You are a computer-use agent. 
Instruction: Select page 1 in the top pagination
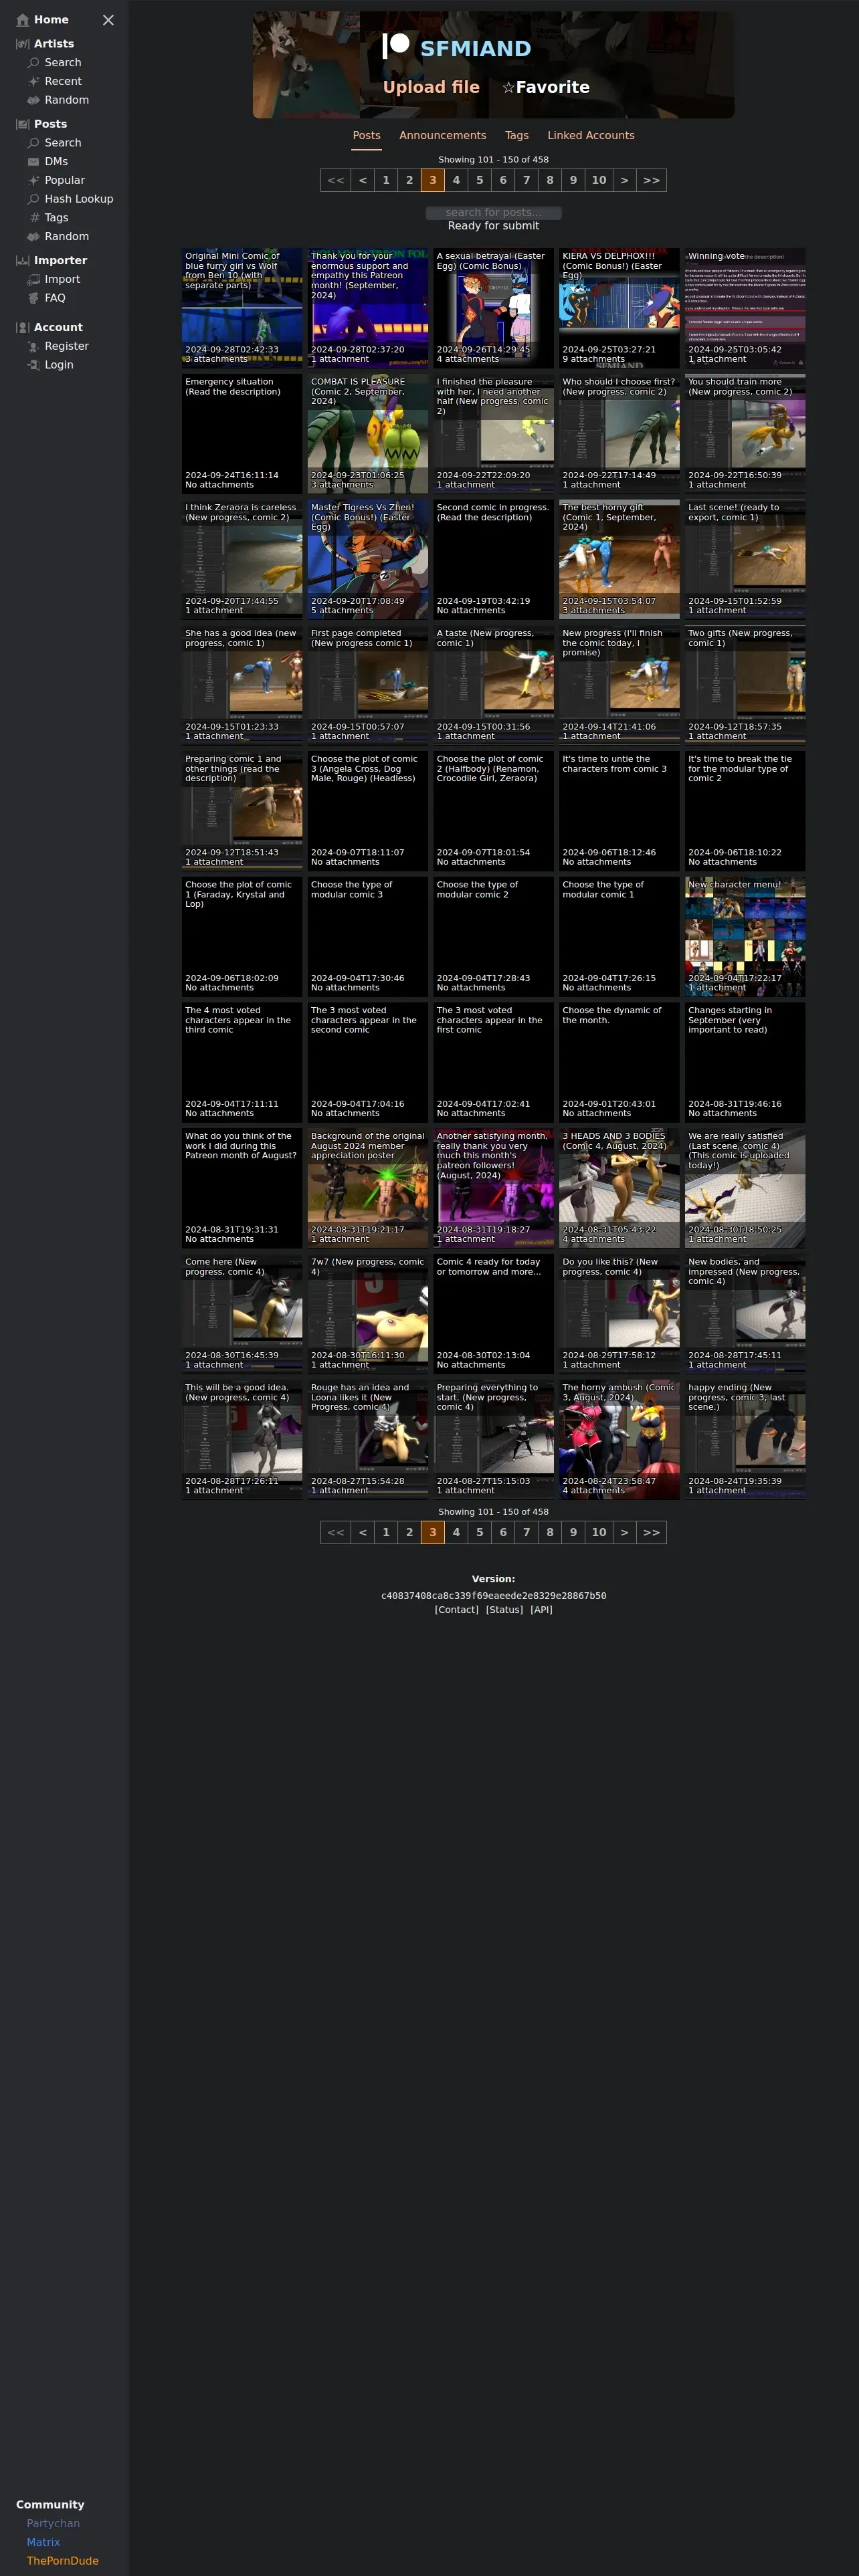pyautogui.click(x=386, y=181)
